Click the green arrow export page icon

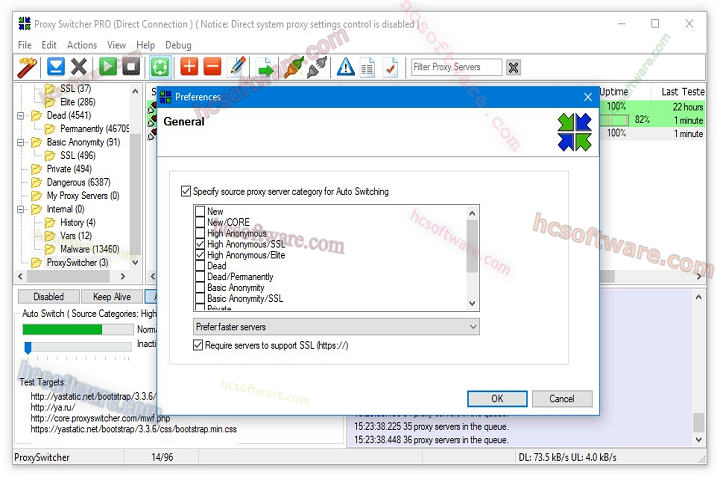click(x=265, y=67)
